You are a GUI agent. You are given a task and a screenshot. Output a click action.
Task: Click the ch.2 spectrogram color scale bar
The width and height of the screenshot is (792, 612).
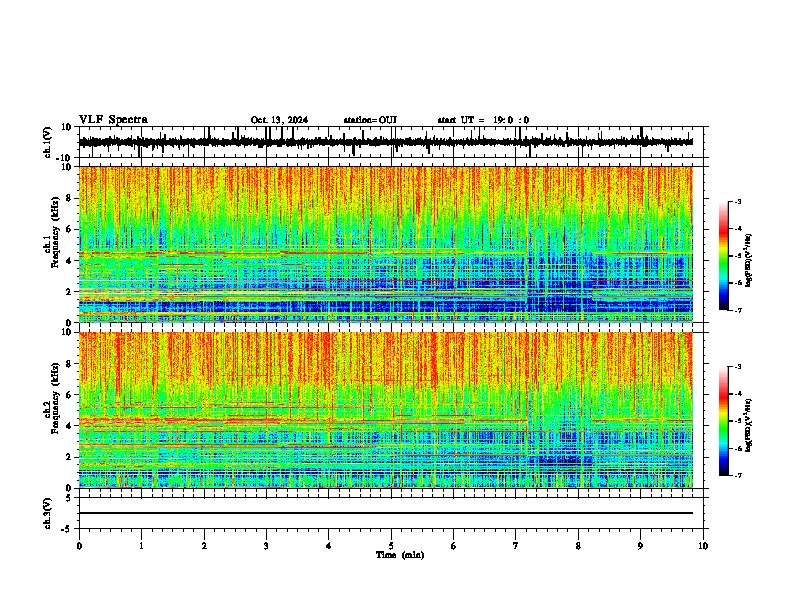pos(724,421)
